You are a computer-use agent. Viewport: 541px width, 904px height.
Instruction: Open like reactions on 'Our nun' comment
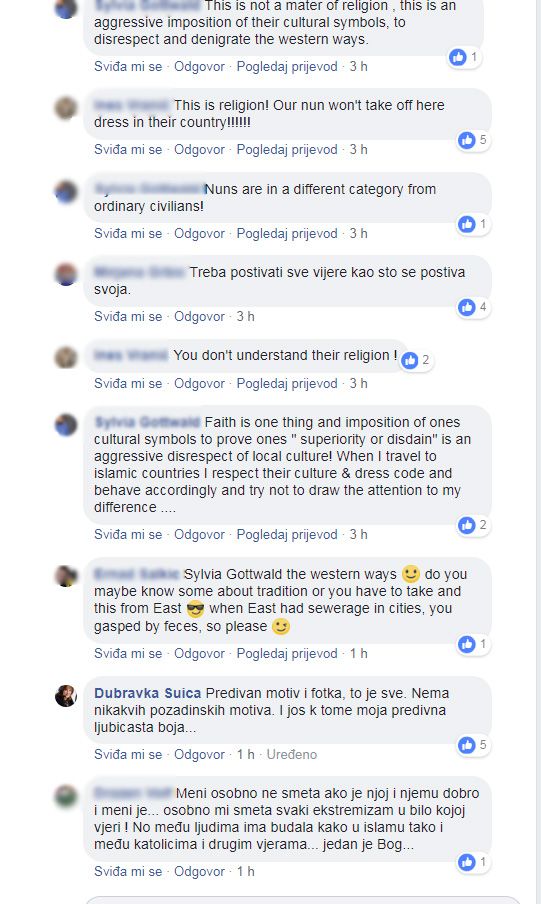[x=473, y=140]
